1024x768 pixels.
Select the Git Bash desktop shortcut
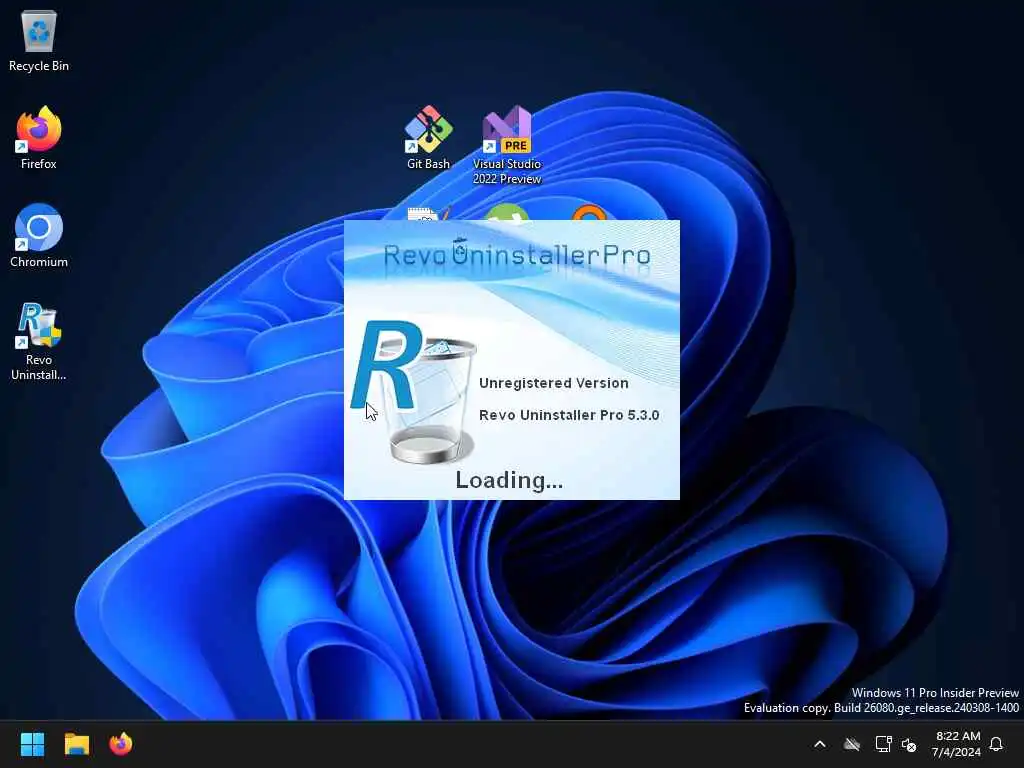point(428,138)
